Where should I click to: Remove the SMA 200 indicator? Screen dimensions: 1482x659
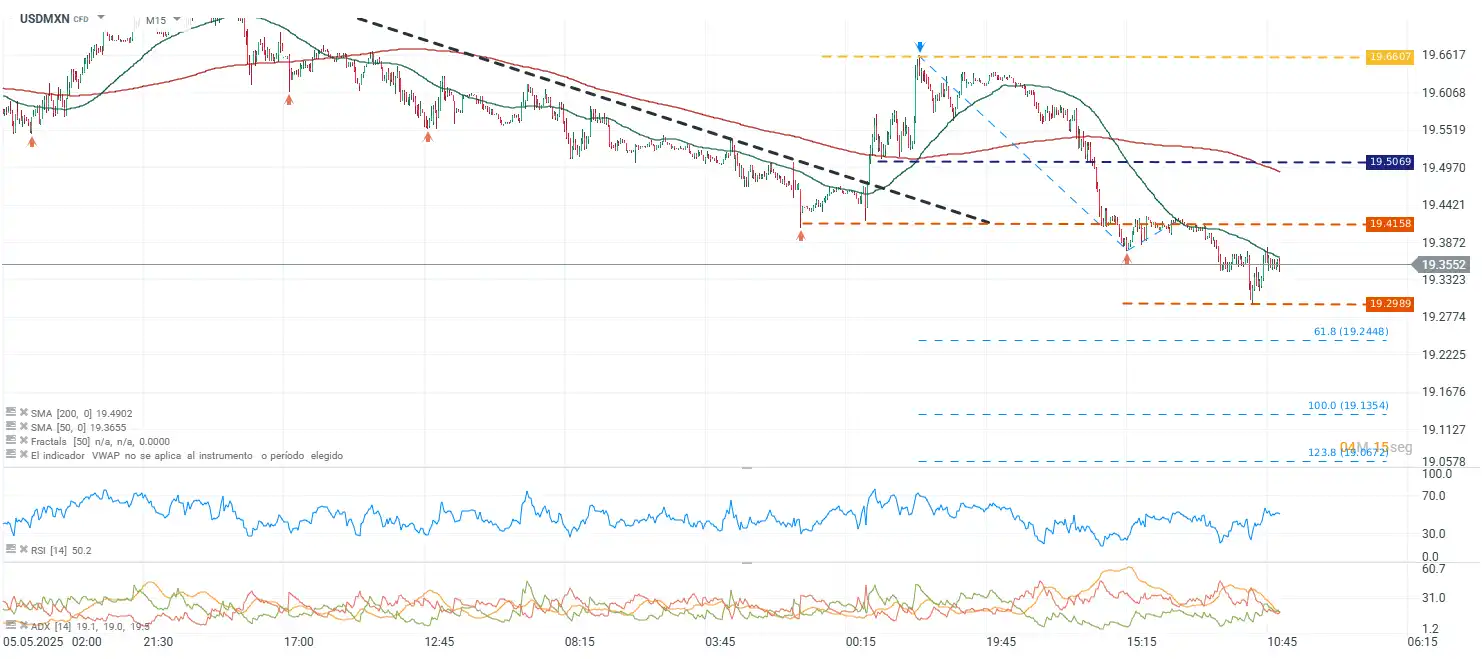tap(22, 412)
